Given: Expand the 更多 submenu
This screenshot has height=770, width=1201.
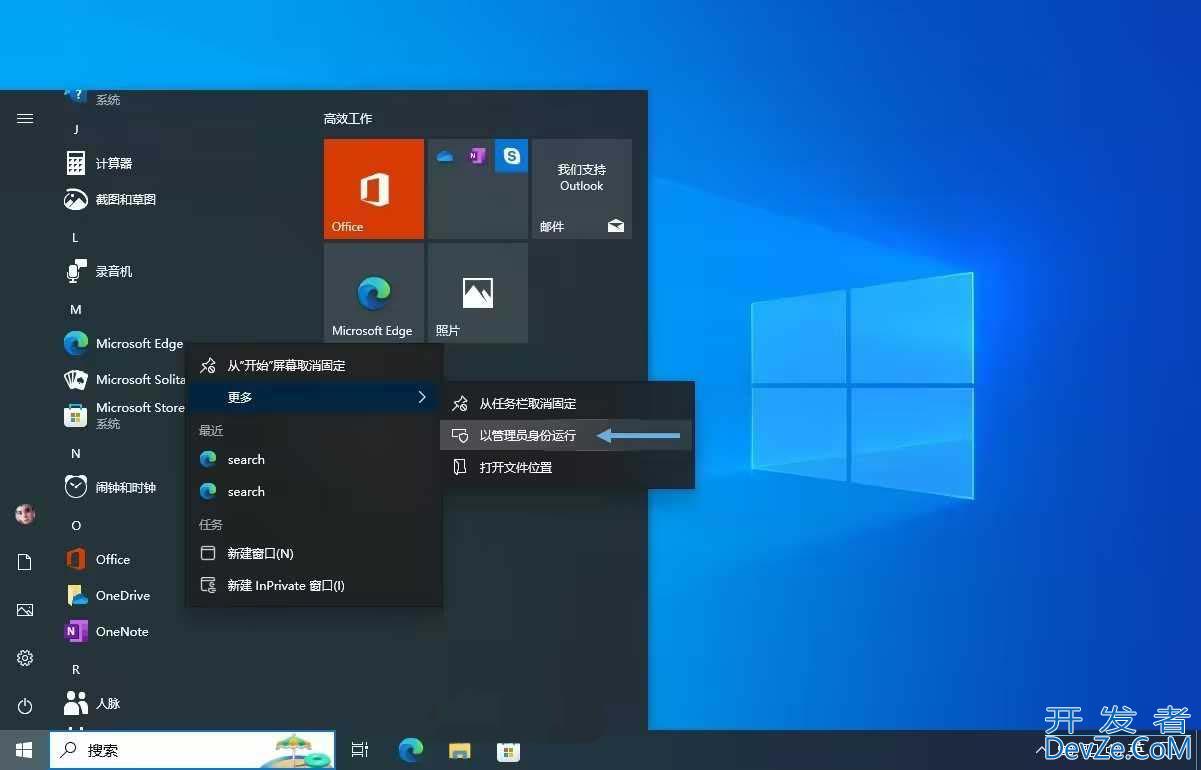Looking at the screenshot, I should (x=314, y=397).
